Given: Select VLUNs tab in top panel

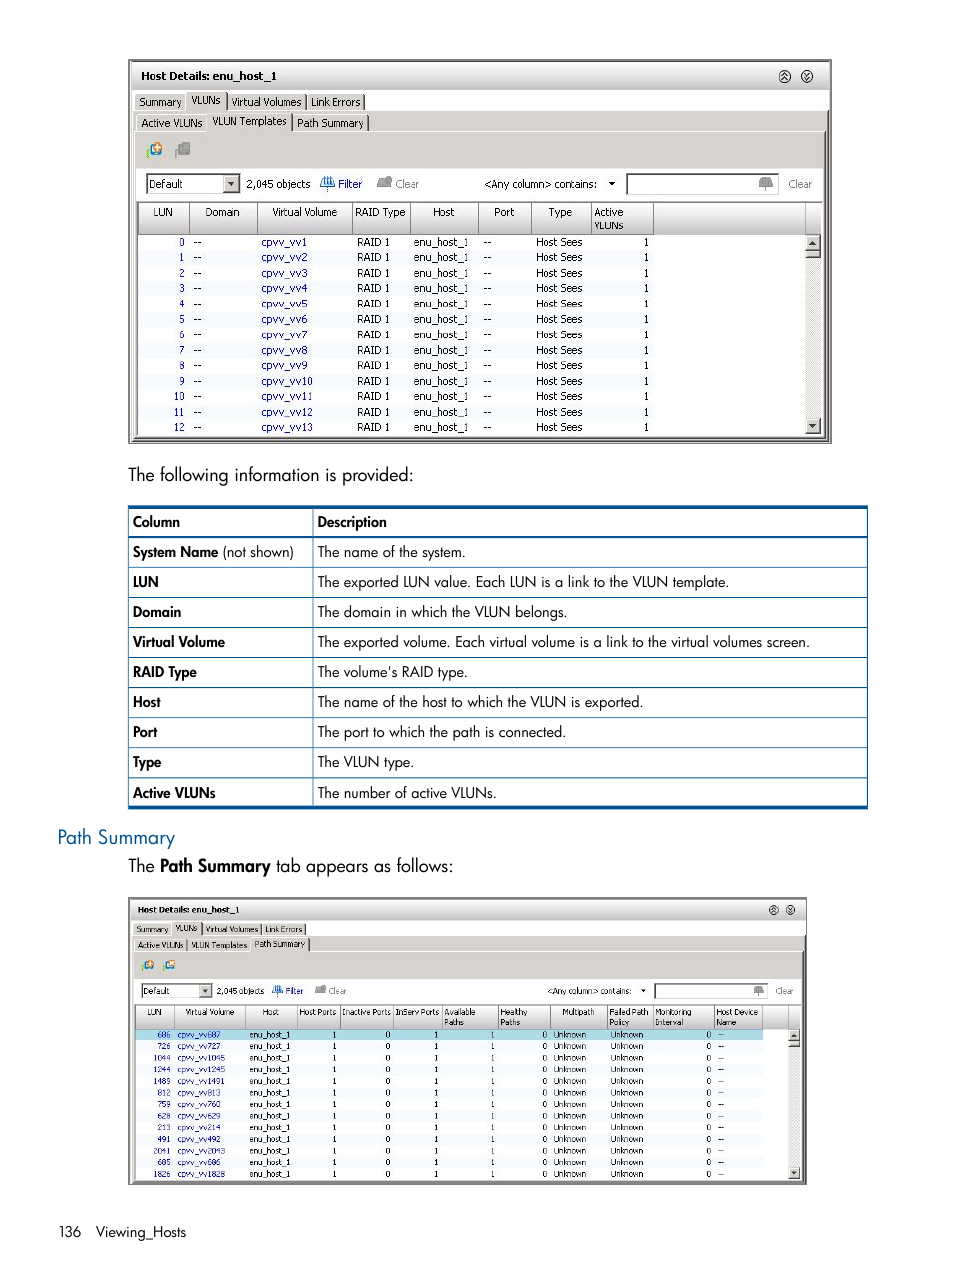Looking at the screenshot, I should (206, 101).
